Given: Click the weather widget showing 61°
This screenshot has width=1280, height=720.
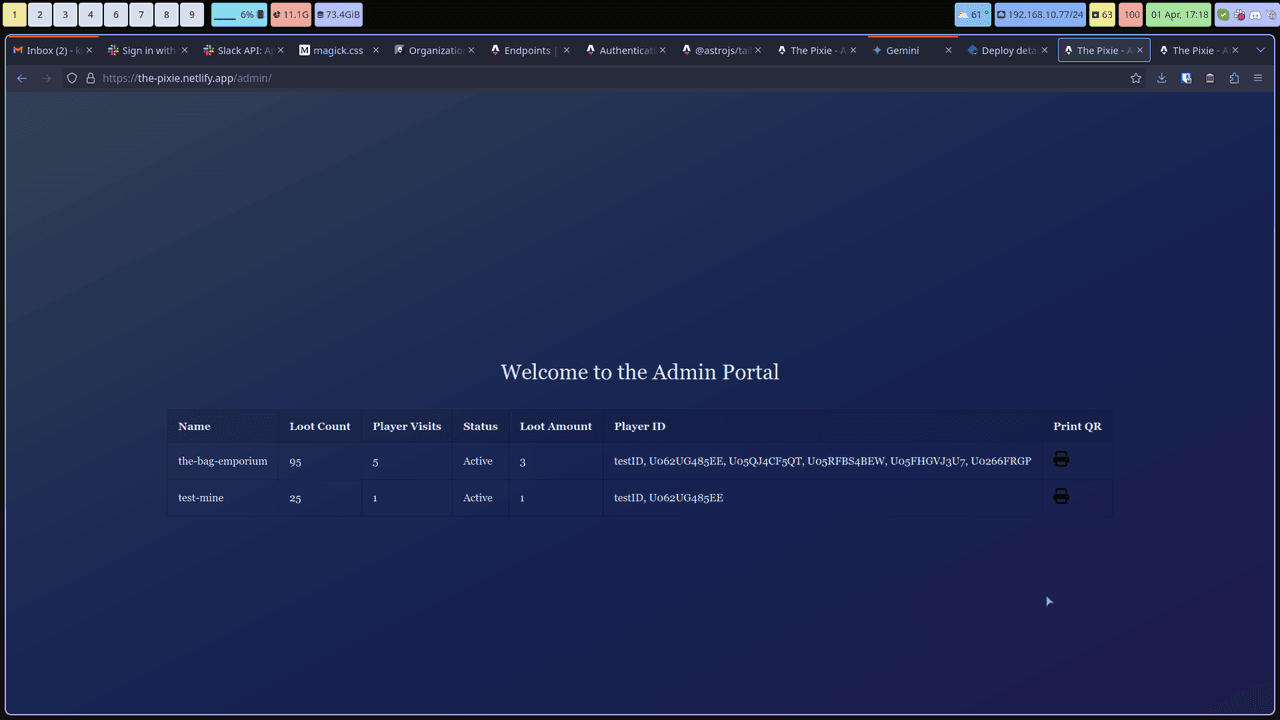Looking at the screenshot, I should pyautogui.click(x=972, y=15).
